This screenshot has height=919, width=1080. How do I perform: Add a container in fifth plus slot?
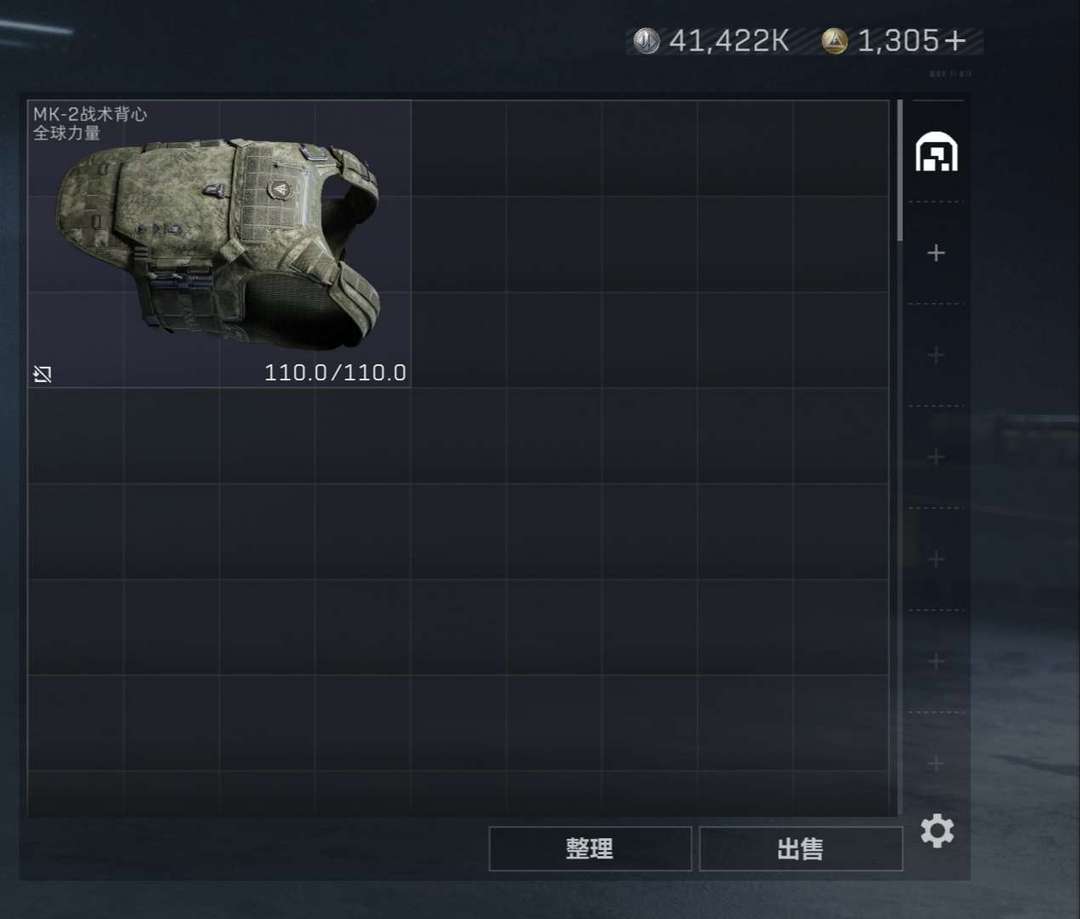click(936, 661)
